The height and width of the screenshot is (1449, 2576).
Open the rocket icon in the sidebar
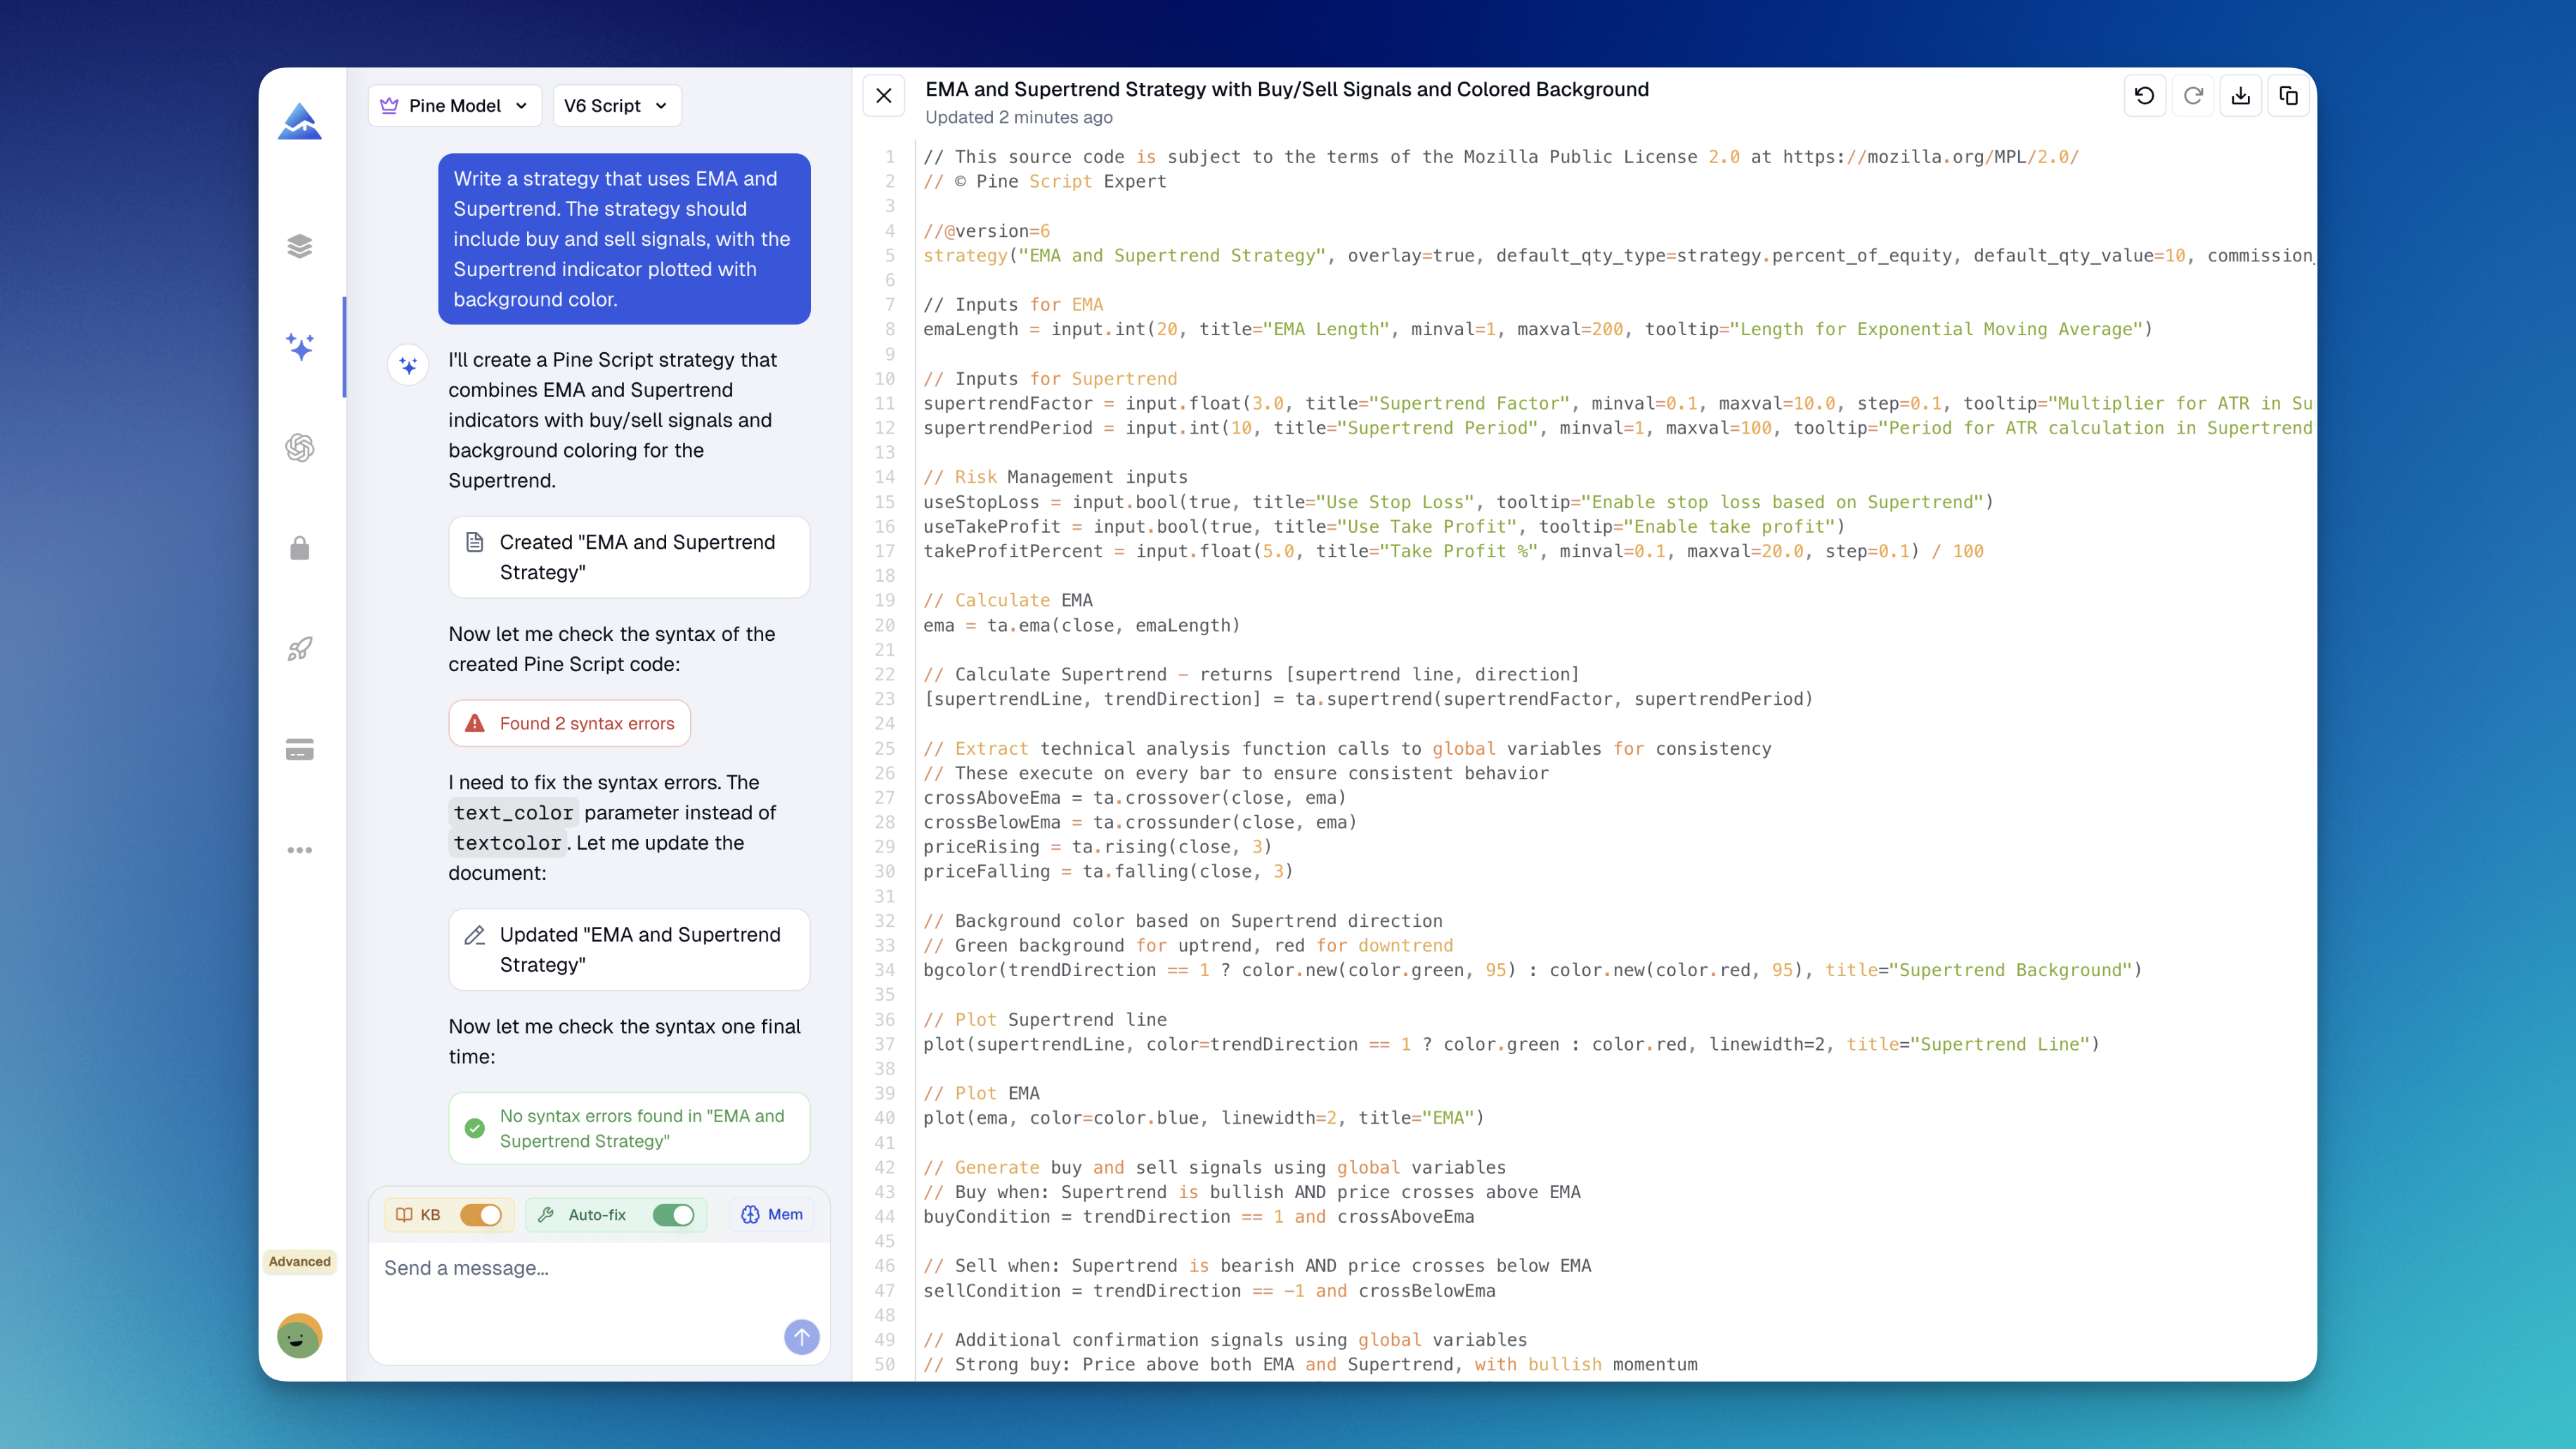coord(299,649)
